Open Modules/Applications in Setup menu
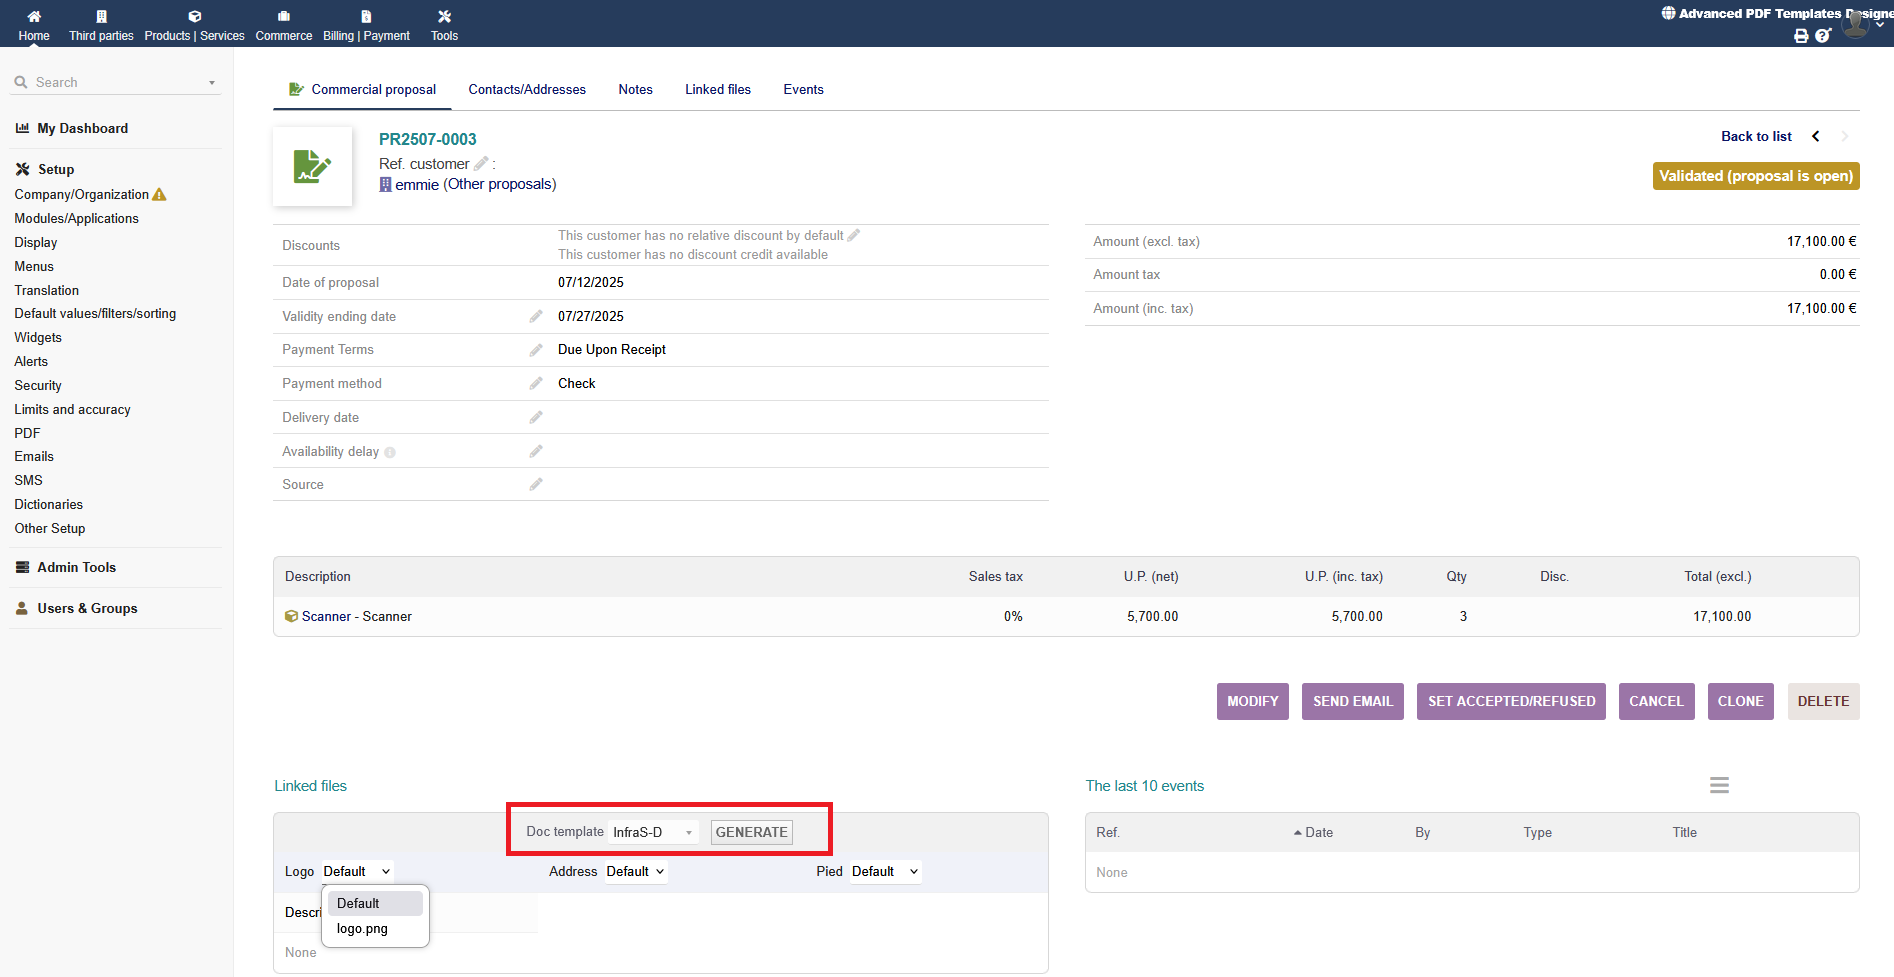The height and width of the screenshot is (977, 1894). click(x=77, y=219)
